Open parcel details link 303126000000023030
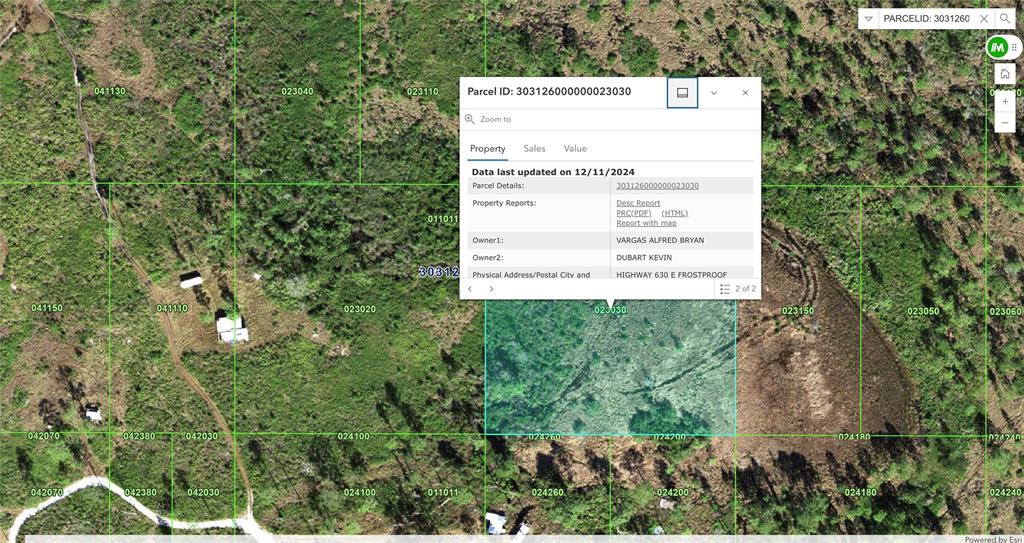This screenshot has height=543, width=1024. (x=657, y=186)
